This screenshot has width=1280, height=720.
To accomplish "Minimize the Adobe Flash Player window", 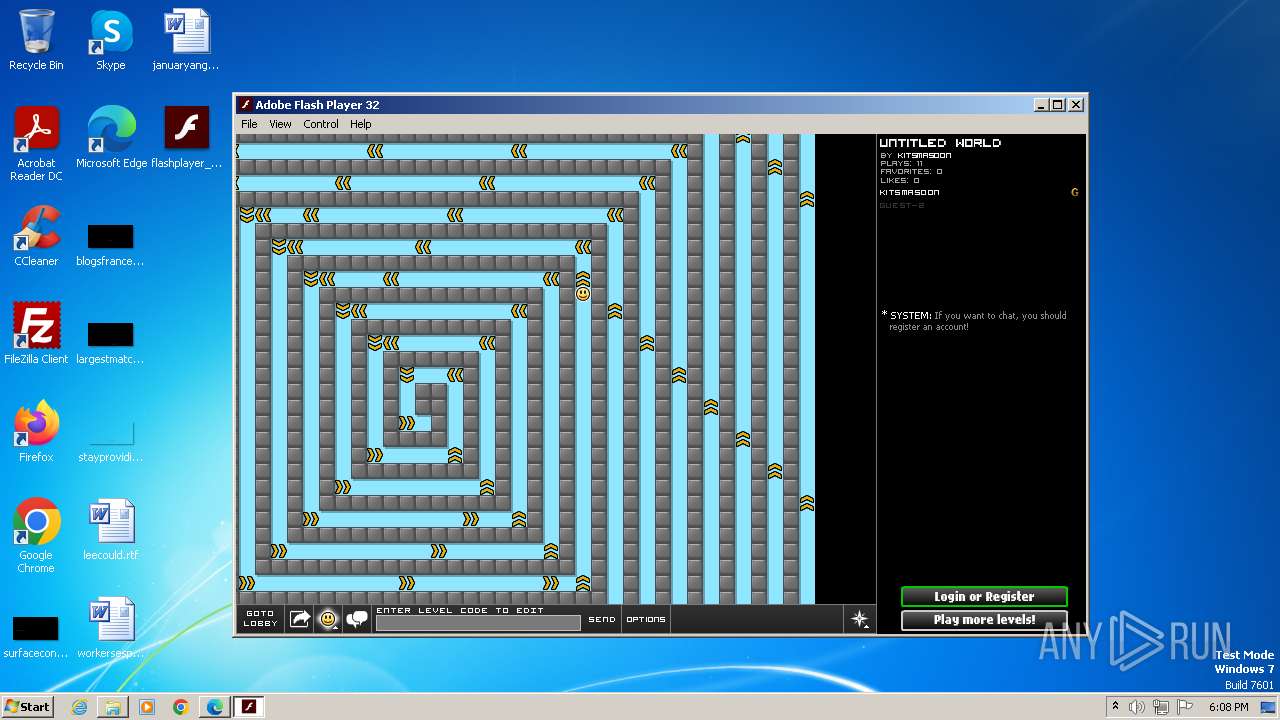I will tap(1041, 105).
